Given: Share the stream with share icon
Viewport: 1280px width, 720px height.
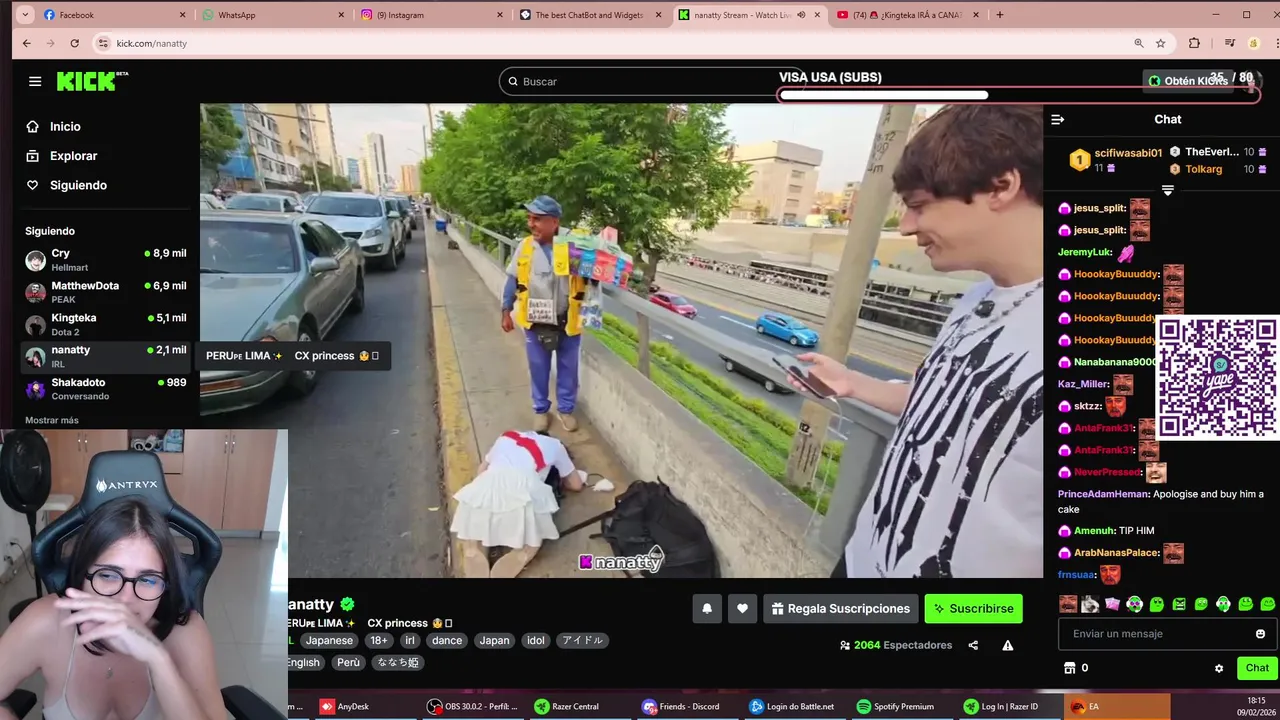Looking at the screenshot, I should click(973, 645).
